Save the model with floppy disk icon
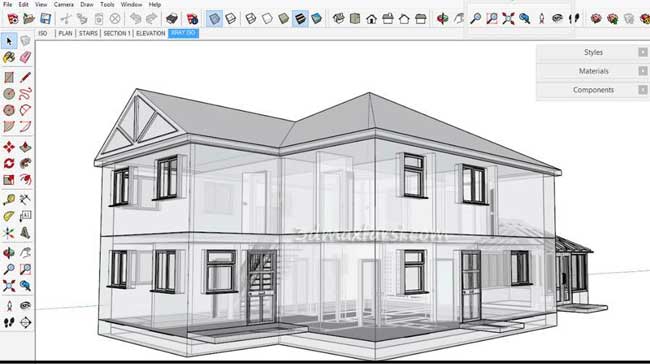 click(46, 19)
